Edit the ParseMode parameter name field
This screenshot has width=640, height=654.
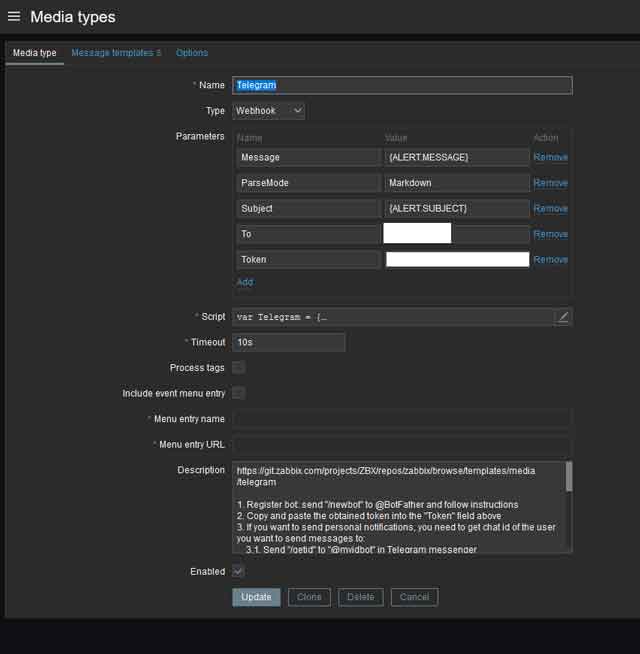(308, 183)
